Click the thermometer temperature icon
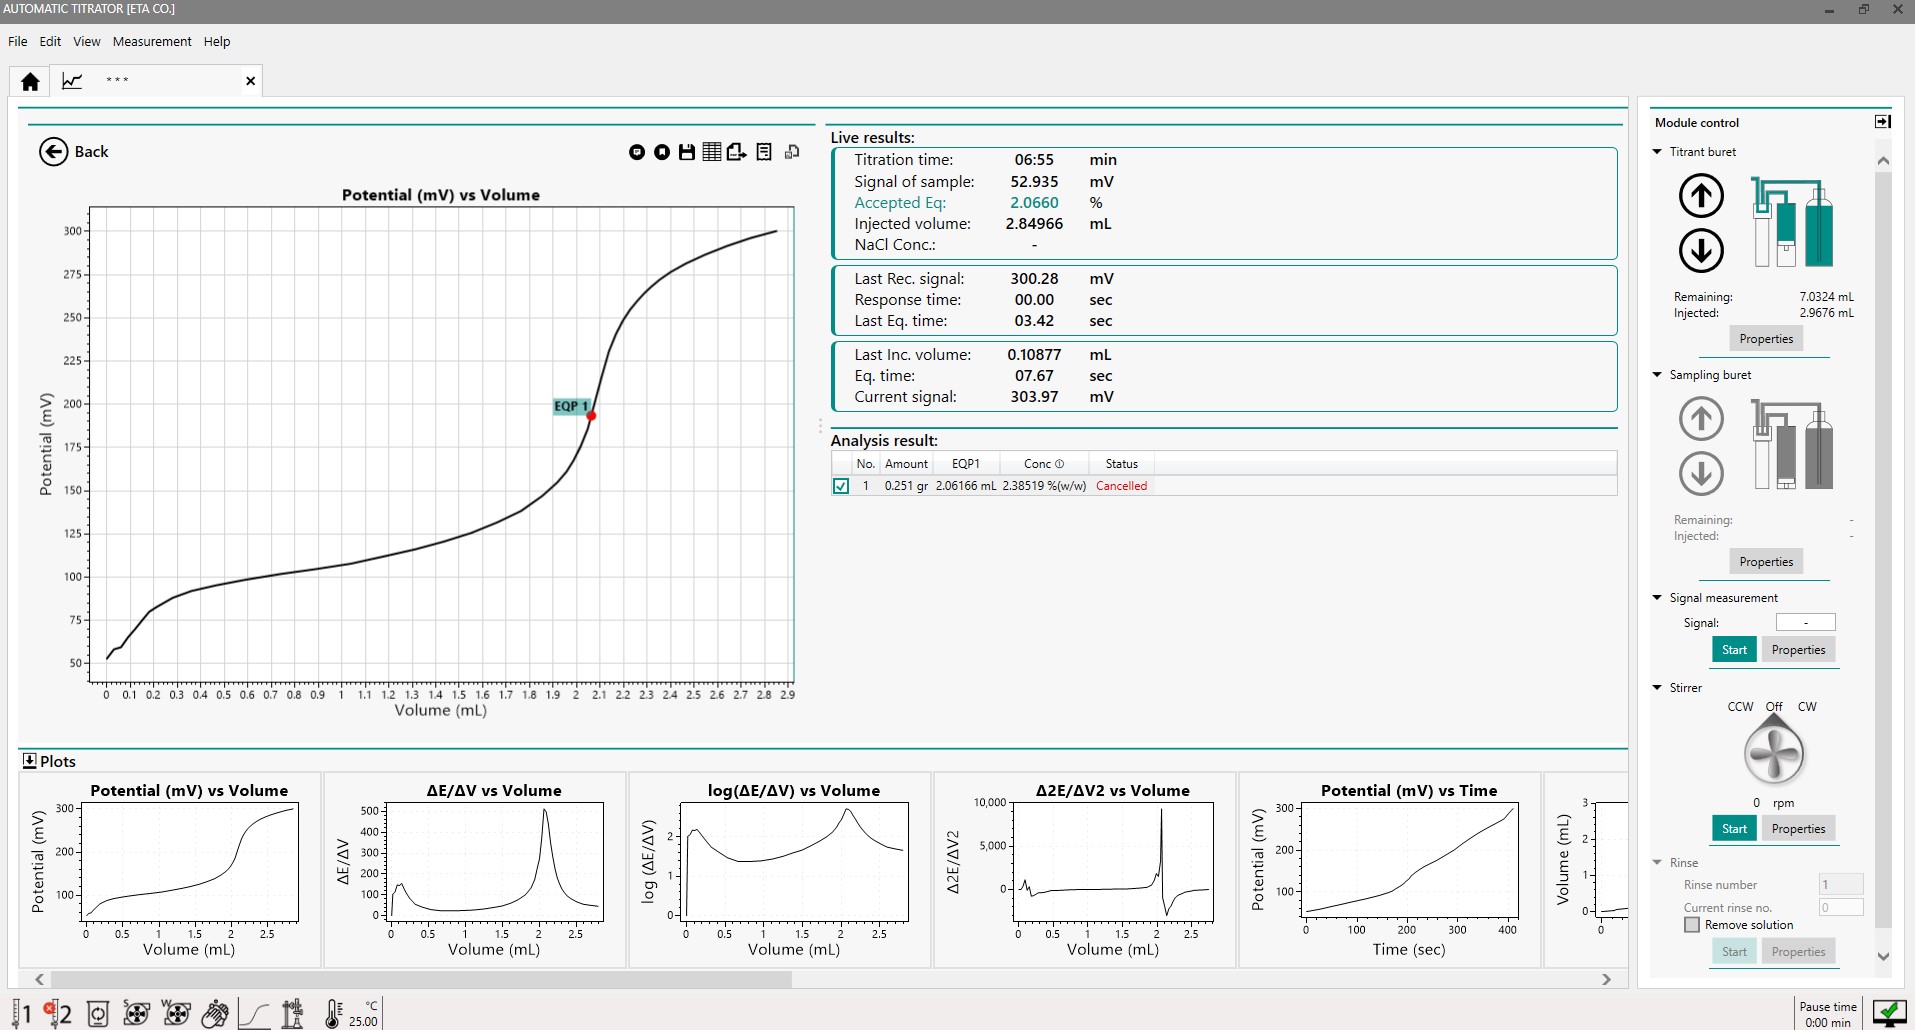Screen dimensions: 1915x1030 click(x=333, y=1014)
